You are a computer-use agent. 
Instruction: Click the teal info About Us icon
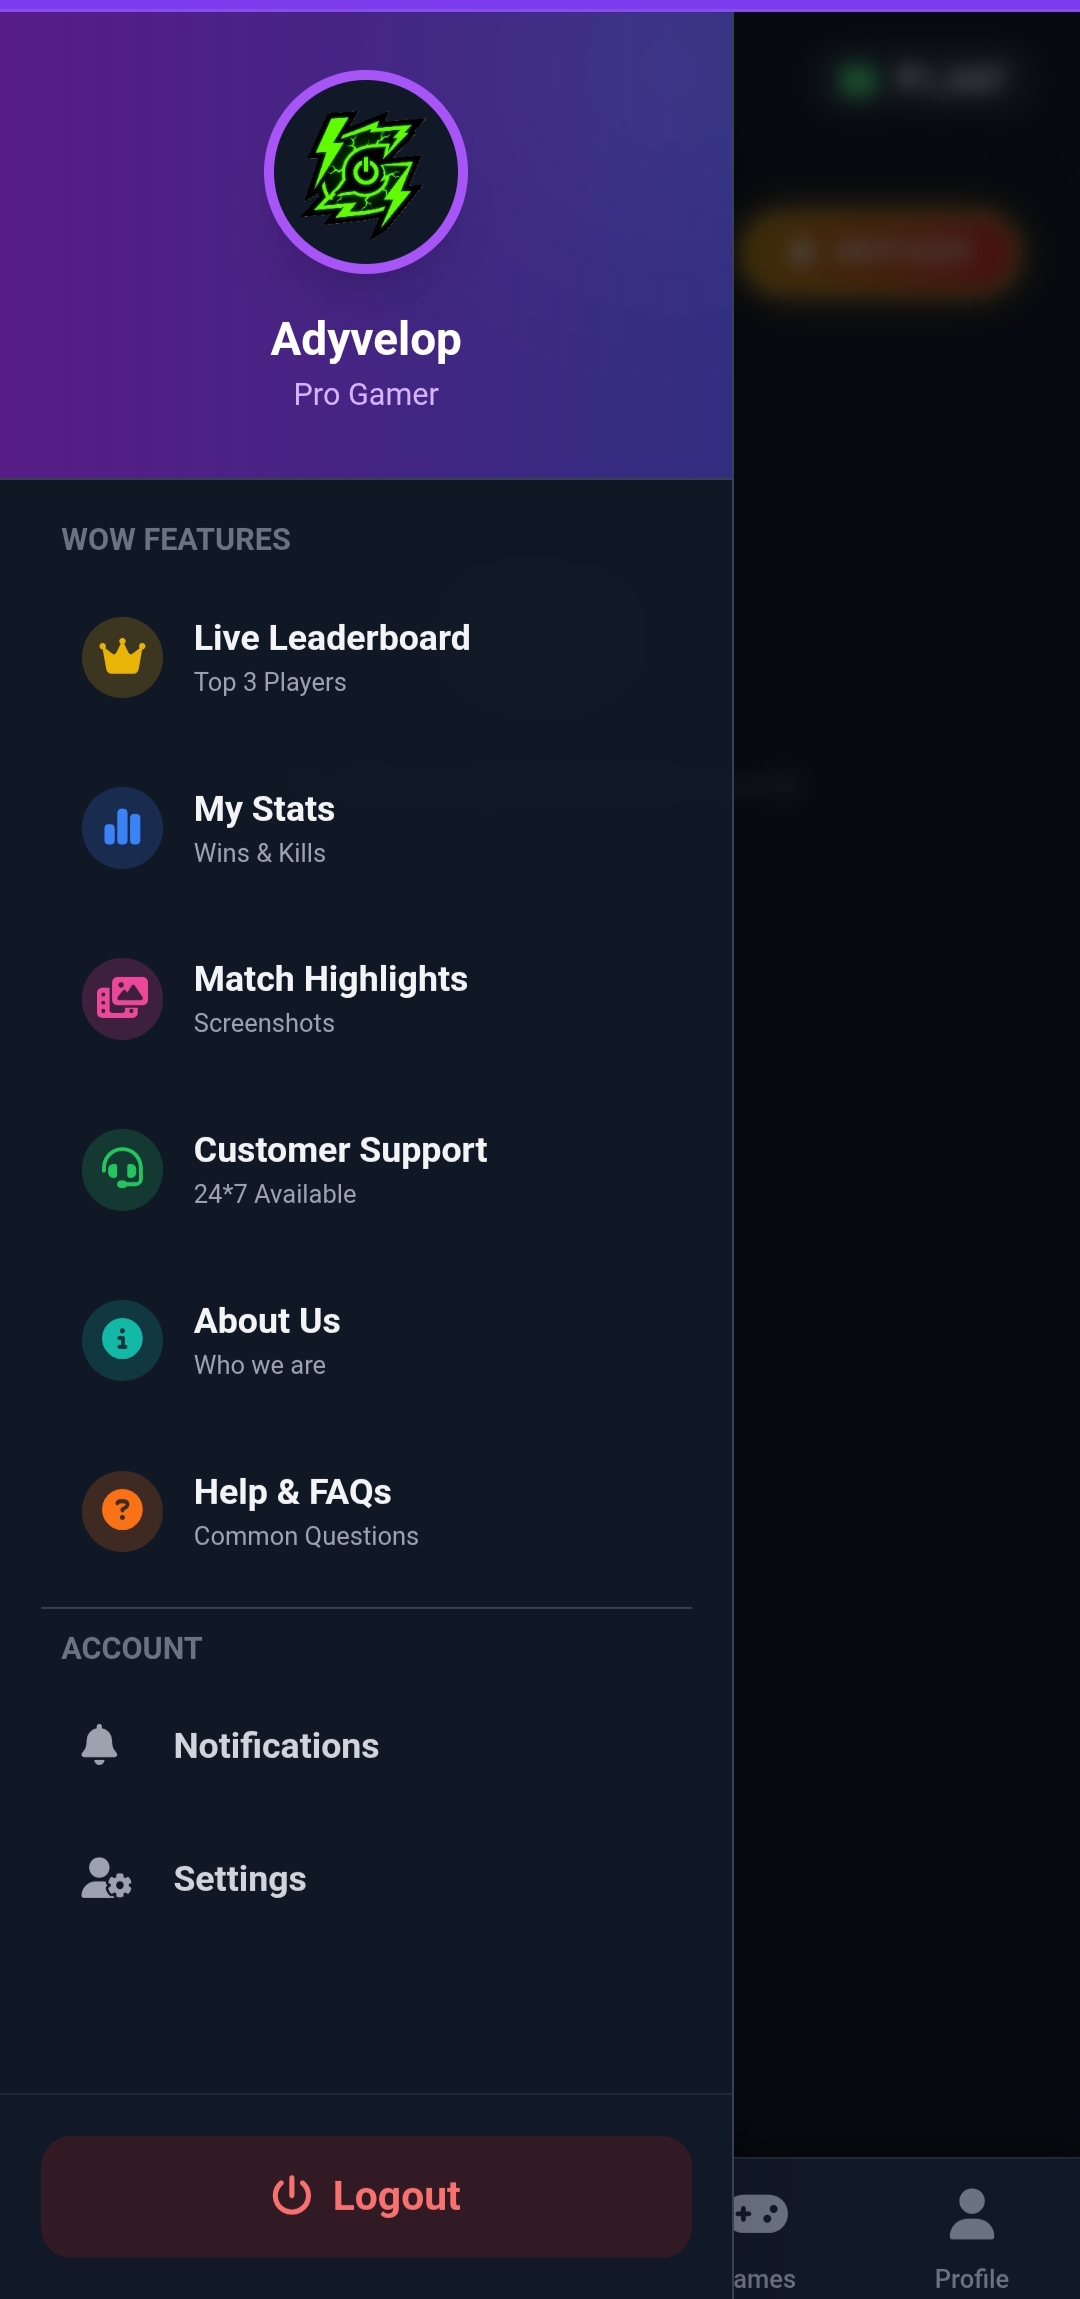(122, 1340)
